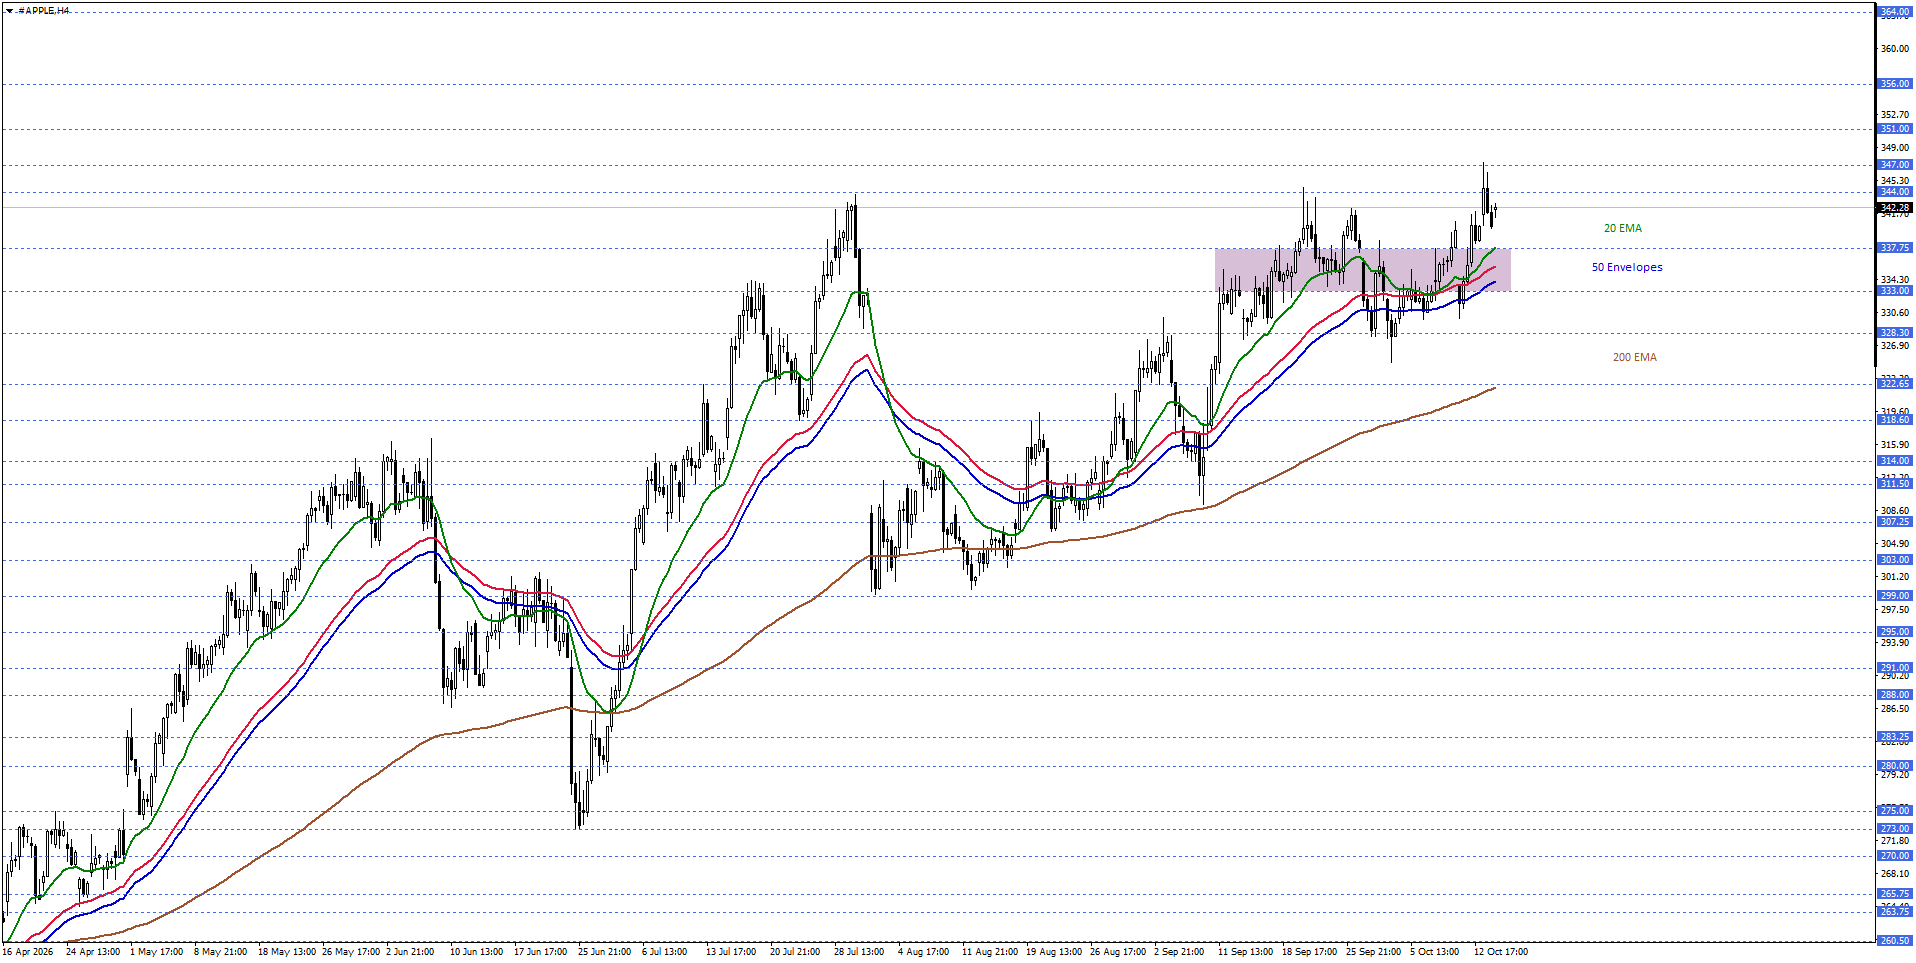Click the 314.00 price level label
1916x963 pixels.
coord(1895,461)
